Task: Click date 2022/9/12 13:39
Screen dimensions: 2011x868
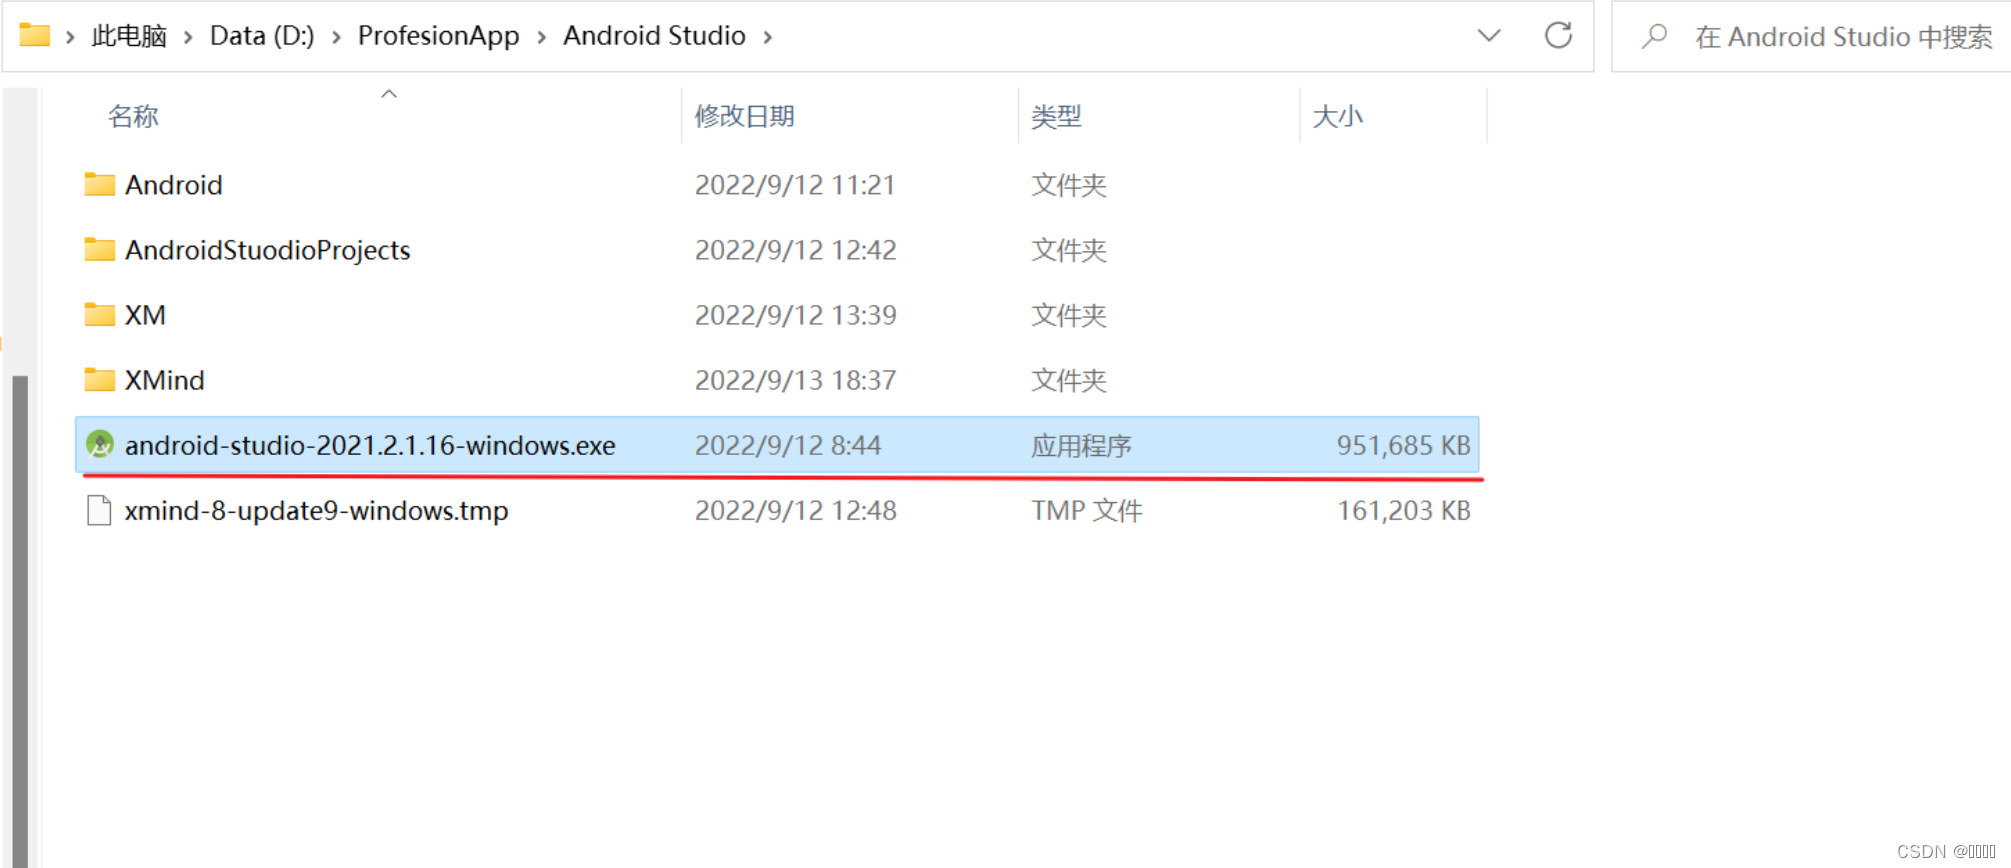Action: tap(796, 316)
